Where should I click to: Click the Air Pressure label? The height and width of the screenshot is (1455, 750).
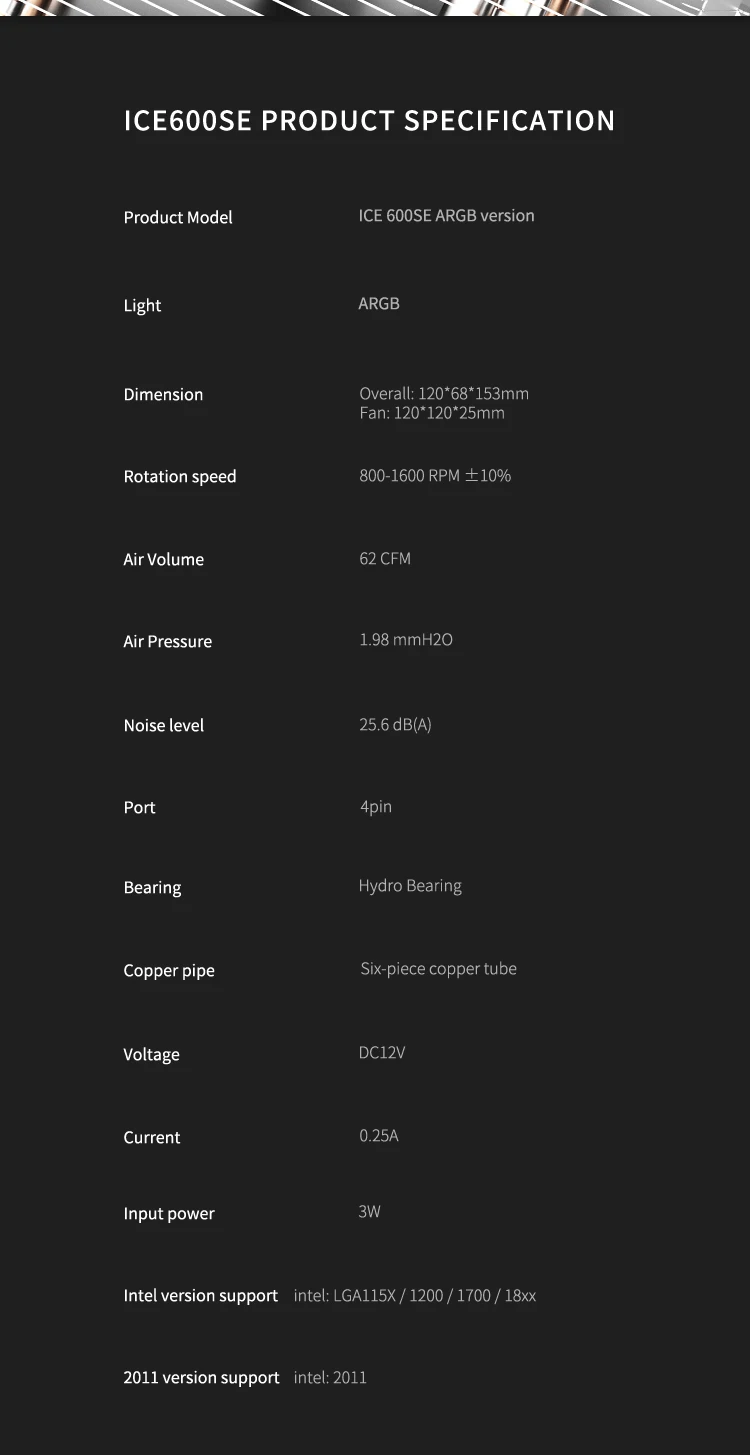[167, 641]
